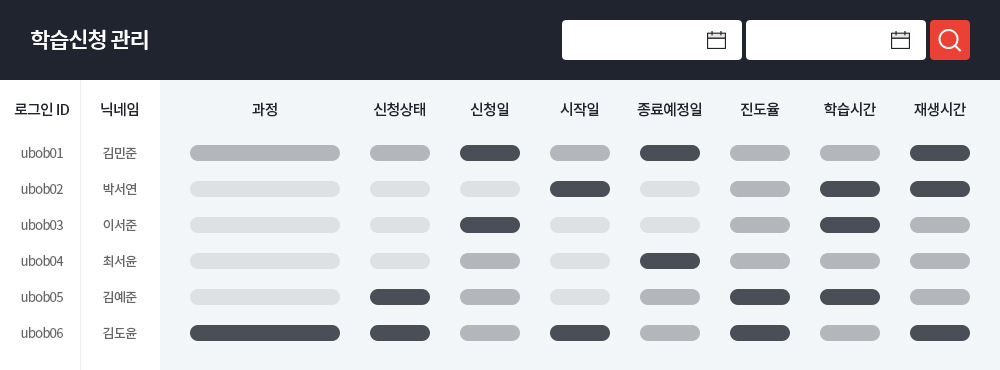Open the start date calendar icon
The width and height of the screenshot is (1000, 370).
click(x=716, y=40)
